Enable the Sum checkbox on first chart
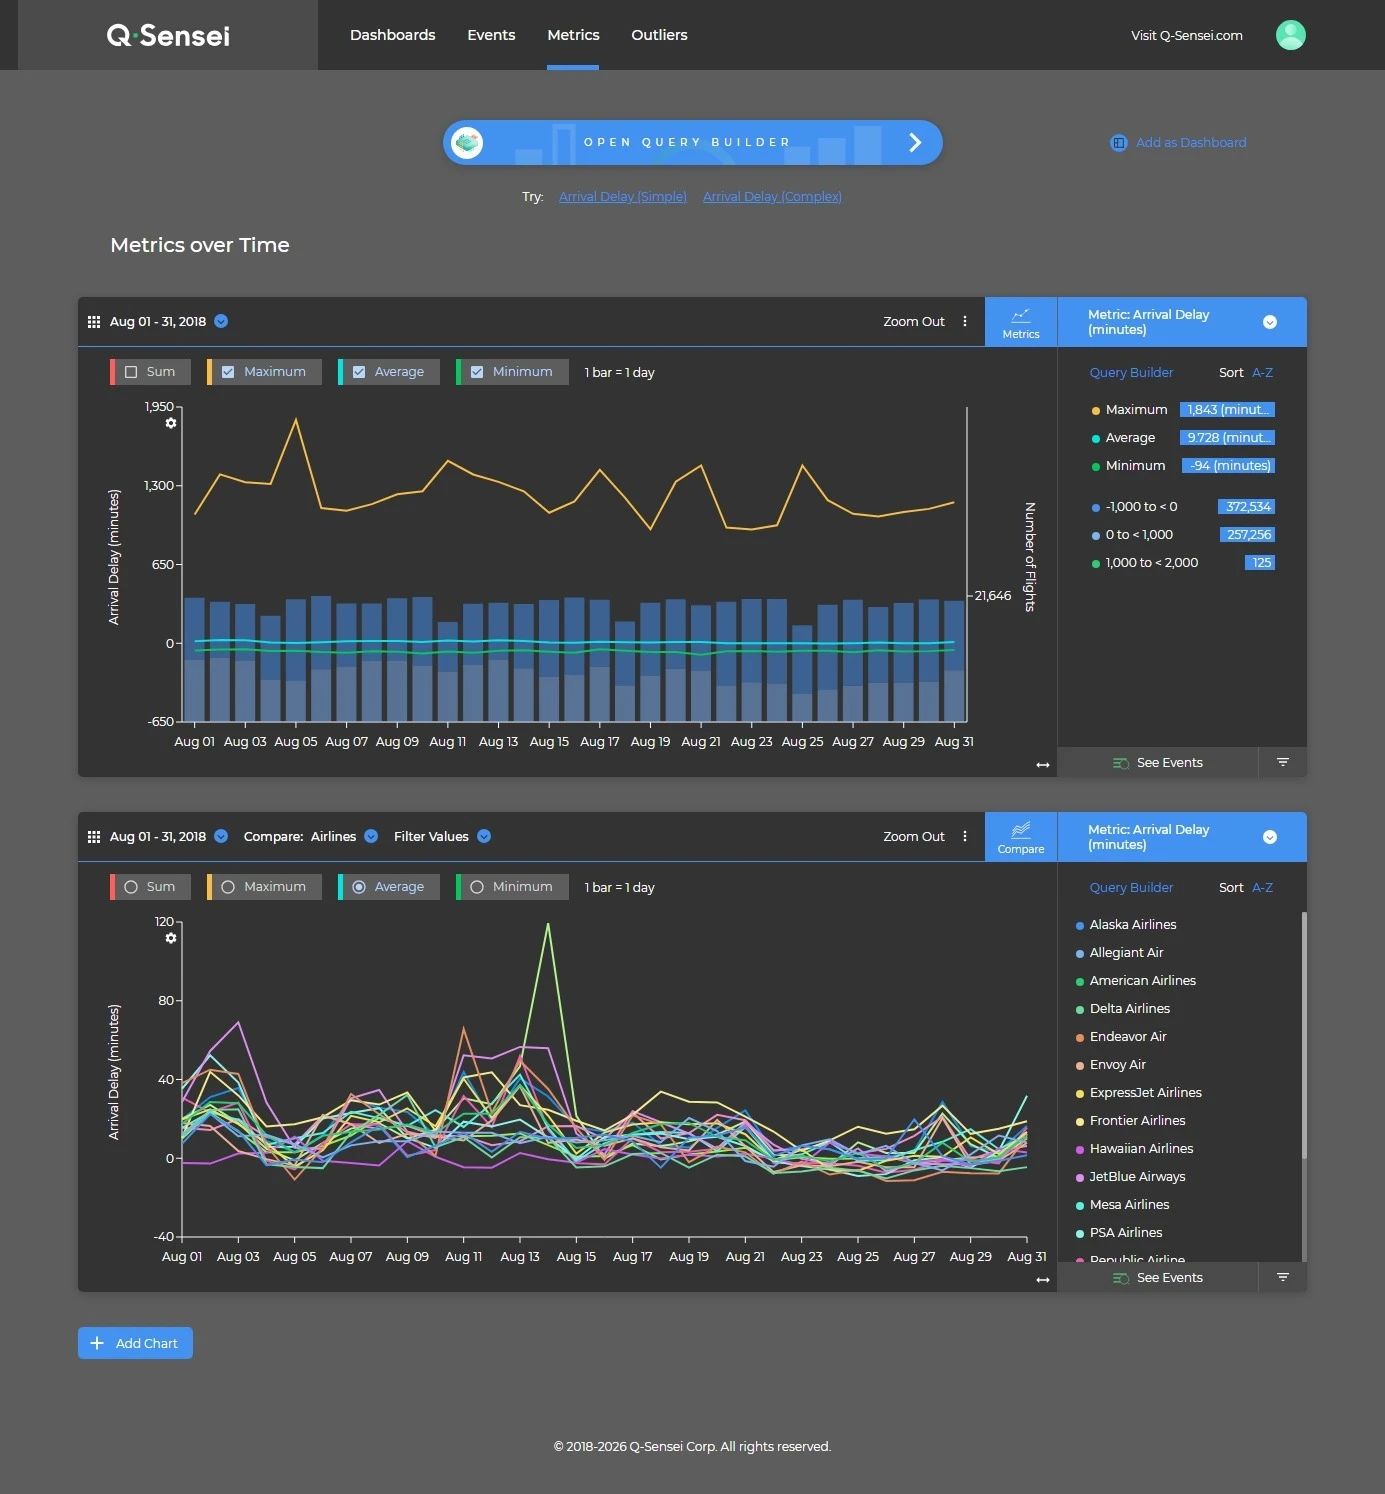 (131, 372)
